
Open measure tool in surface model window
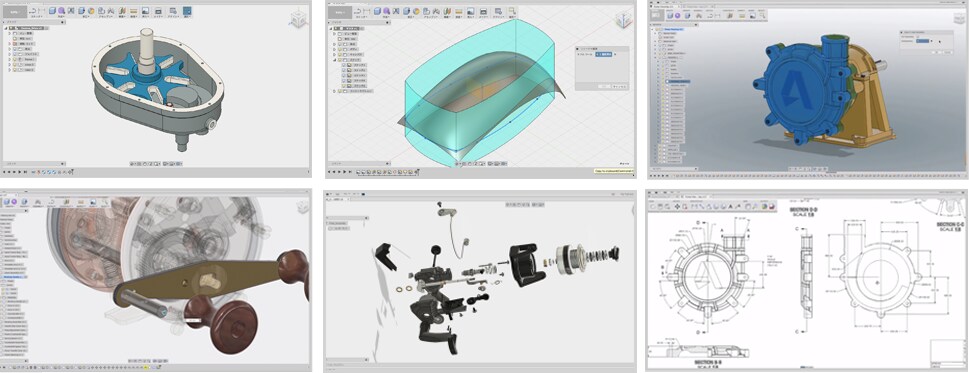click(459, 11)
